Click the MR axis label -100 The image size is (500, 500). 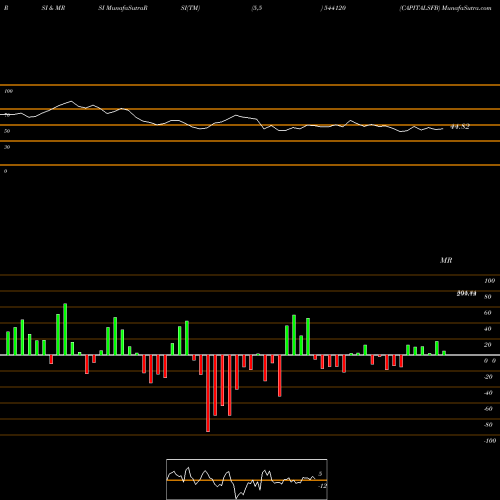(x=490, y=441)
